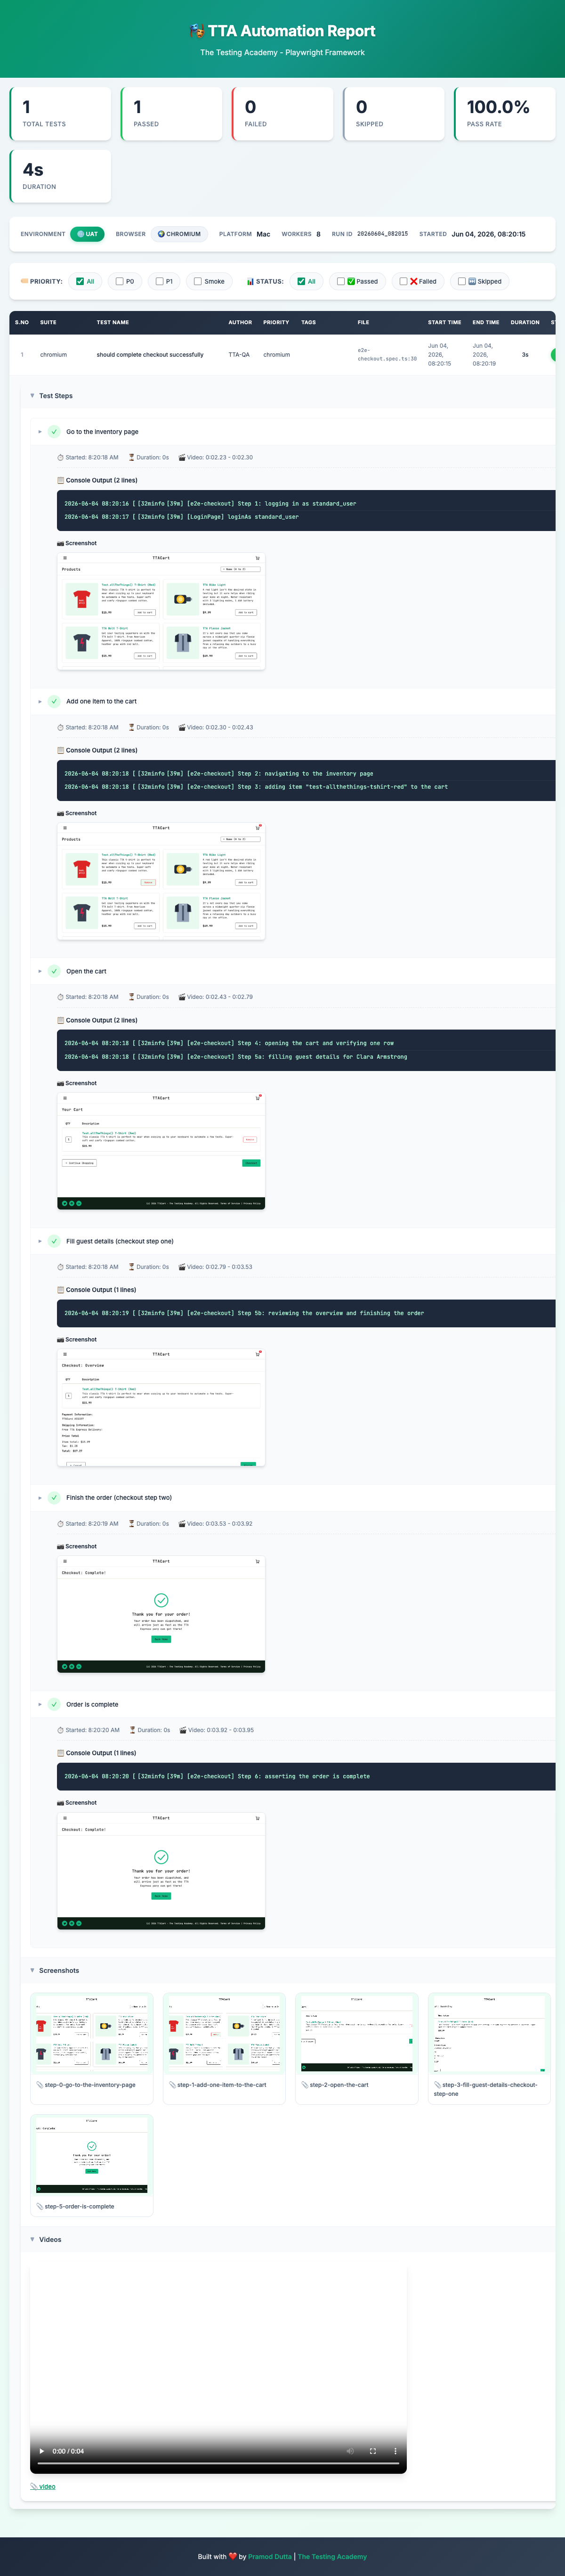This screenshot has width=565, height=2576.
Task: Open screenshot under add item to cart step
Action: coord(161,880)
